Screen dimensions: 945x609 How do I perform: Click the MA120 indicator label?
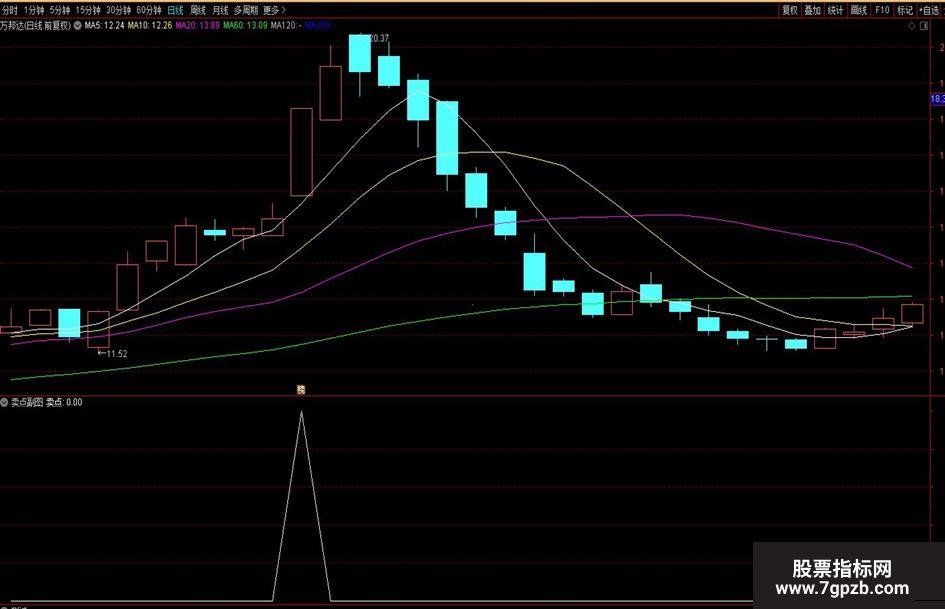(x=286, y=26)
